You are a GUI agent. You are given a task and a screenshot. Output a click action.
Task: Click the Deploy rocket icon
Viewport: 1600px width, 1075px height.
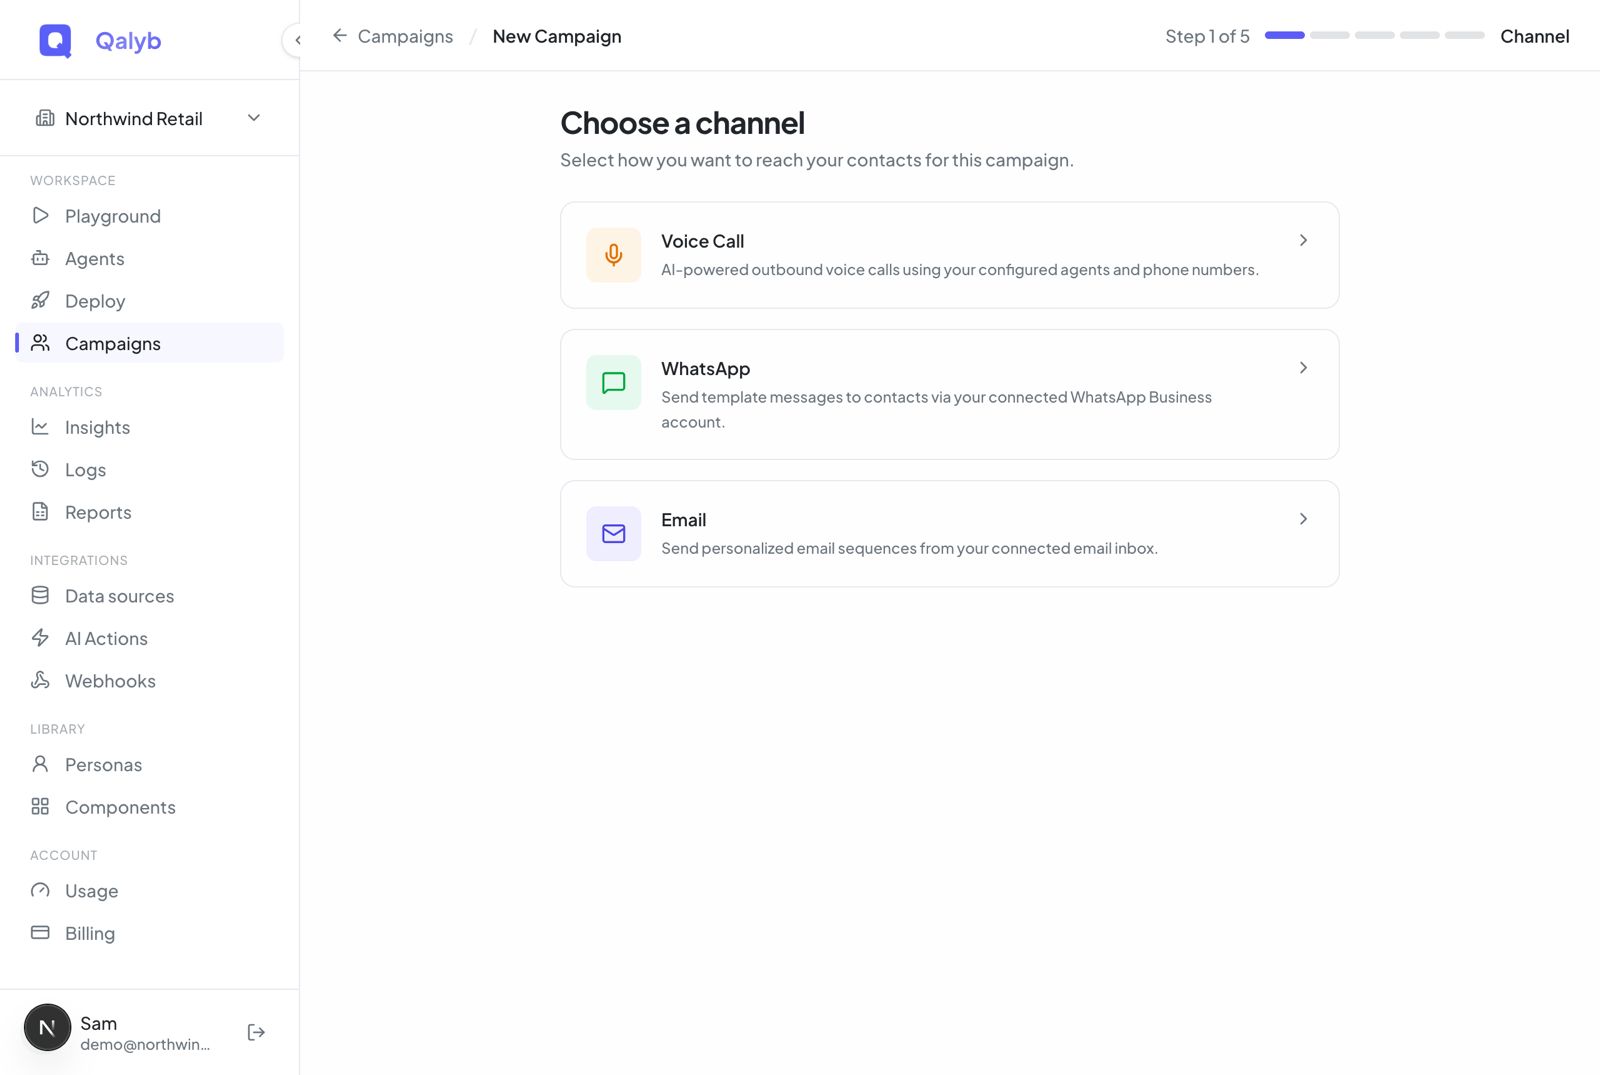coord(40,301)
